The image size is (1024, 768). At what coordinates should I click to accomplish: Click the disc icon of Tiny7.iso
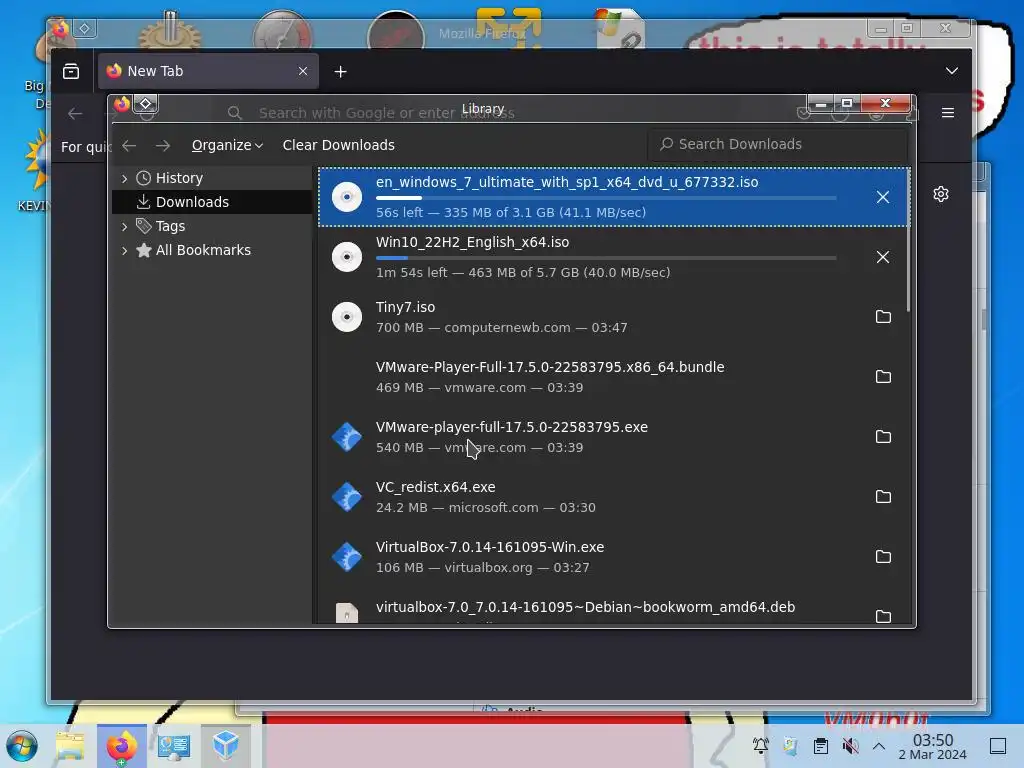[x=347, y=317]
